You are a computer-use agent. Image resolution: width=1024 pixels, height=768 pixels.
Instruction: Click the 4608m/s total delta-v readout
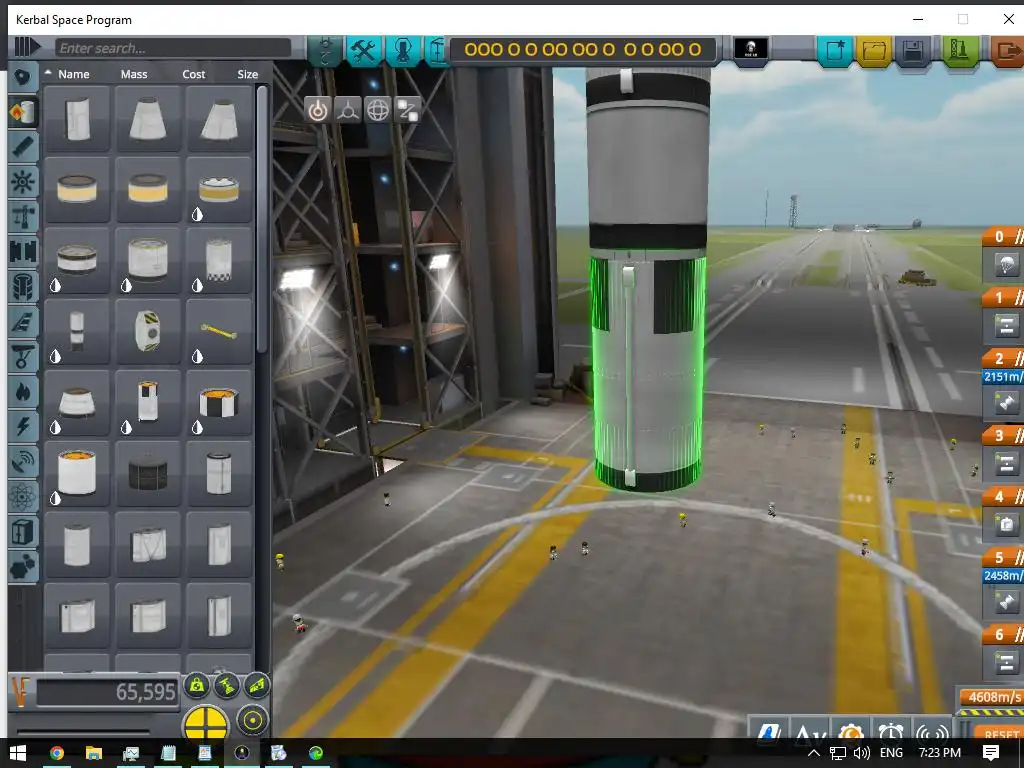click(x=991, y=697)
